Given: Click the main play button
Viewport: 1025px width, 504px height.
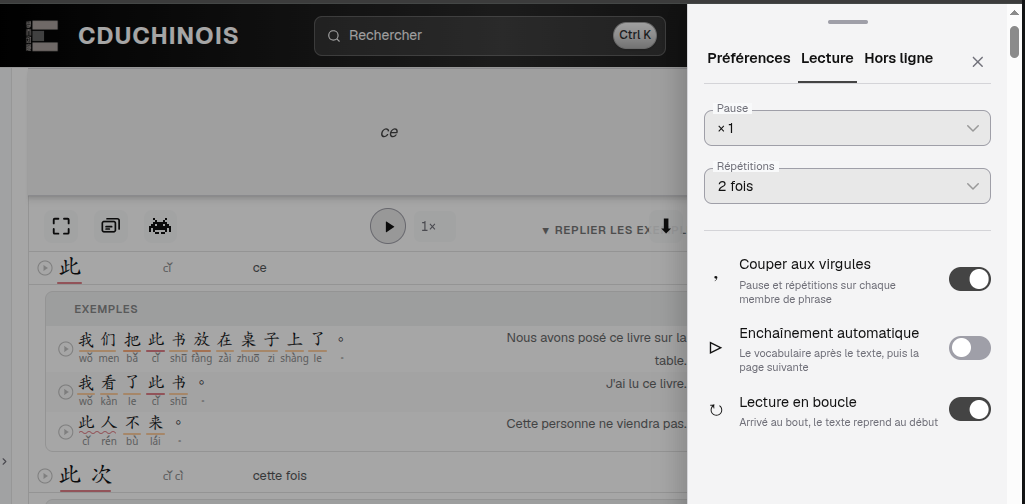Looking at the screenshot, I should point(388,226).
